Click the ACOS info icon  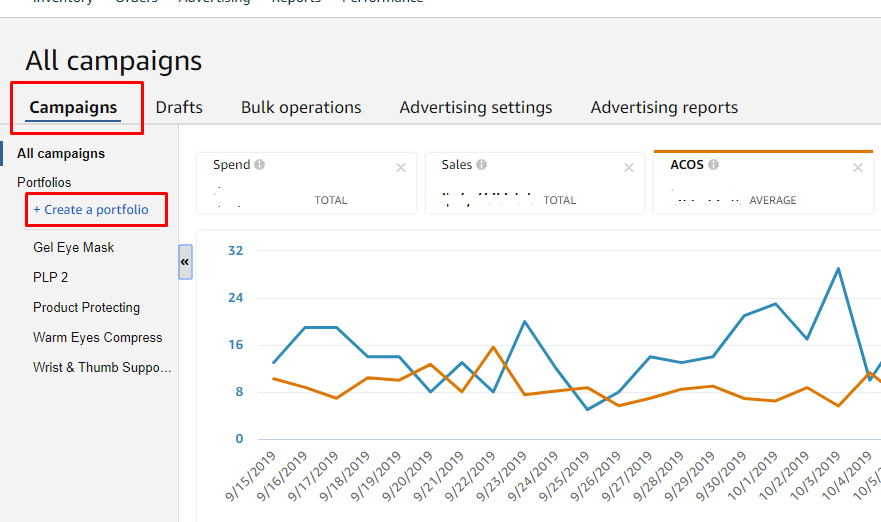point(713,165)
